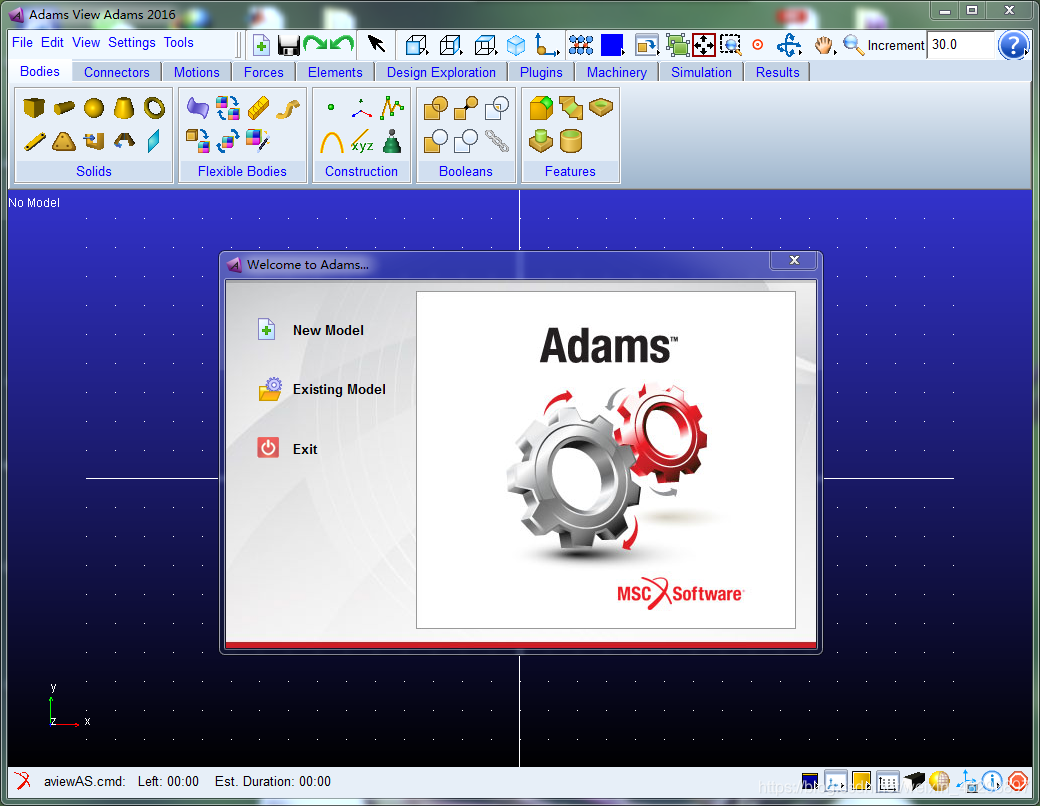
Task: Select the Frustum solid tool
Action: (x=124, y=107)
